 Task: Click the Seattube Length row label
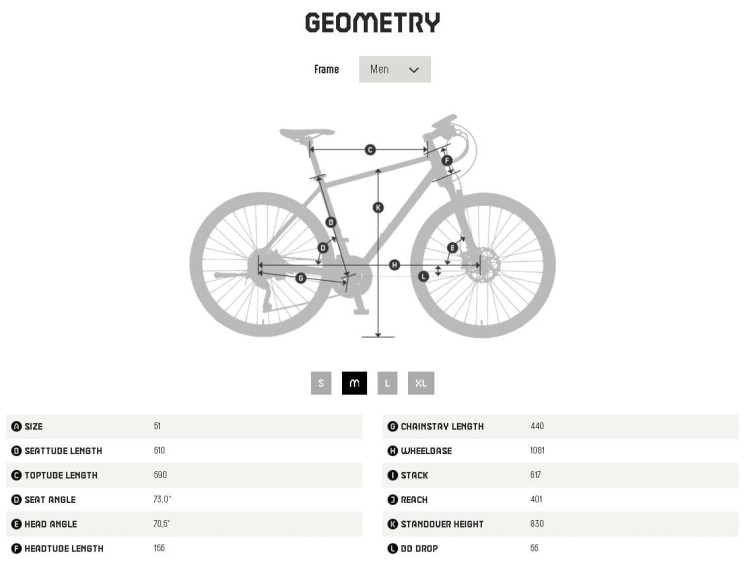63,451
